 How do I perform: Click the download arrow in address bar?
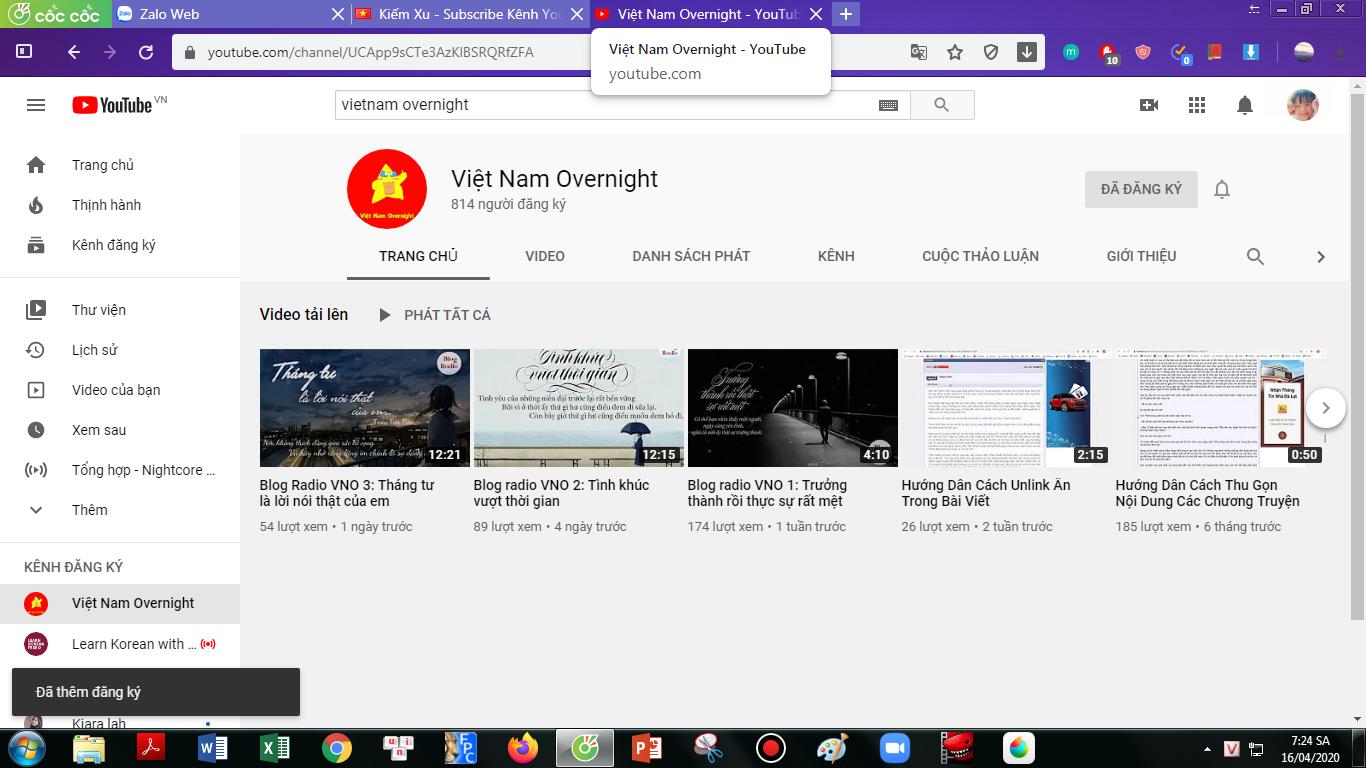point(1027,52)
